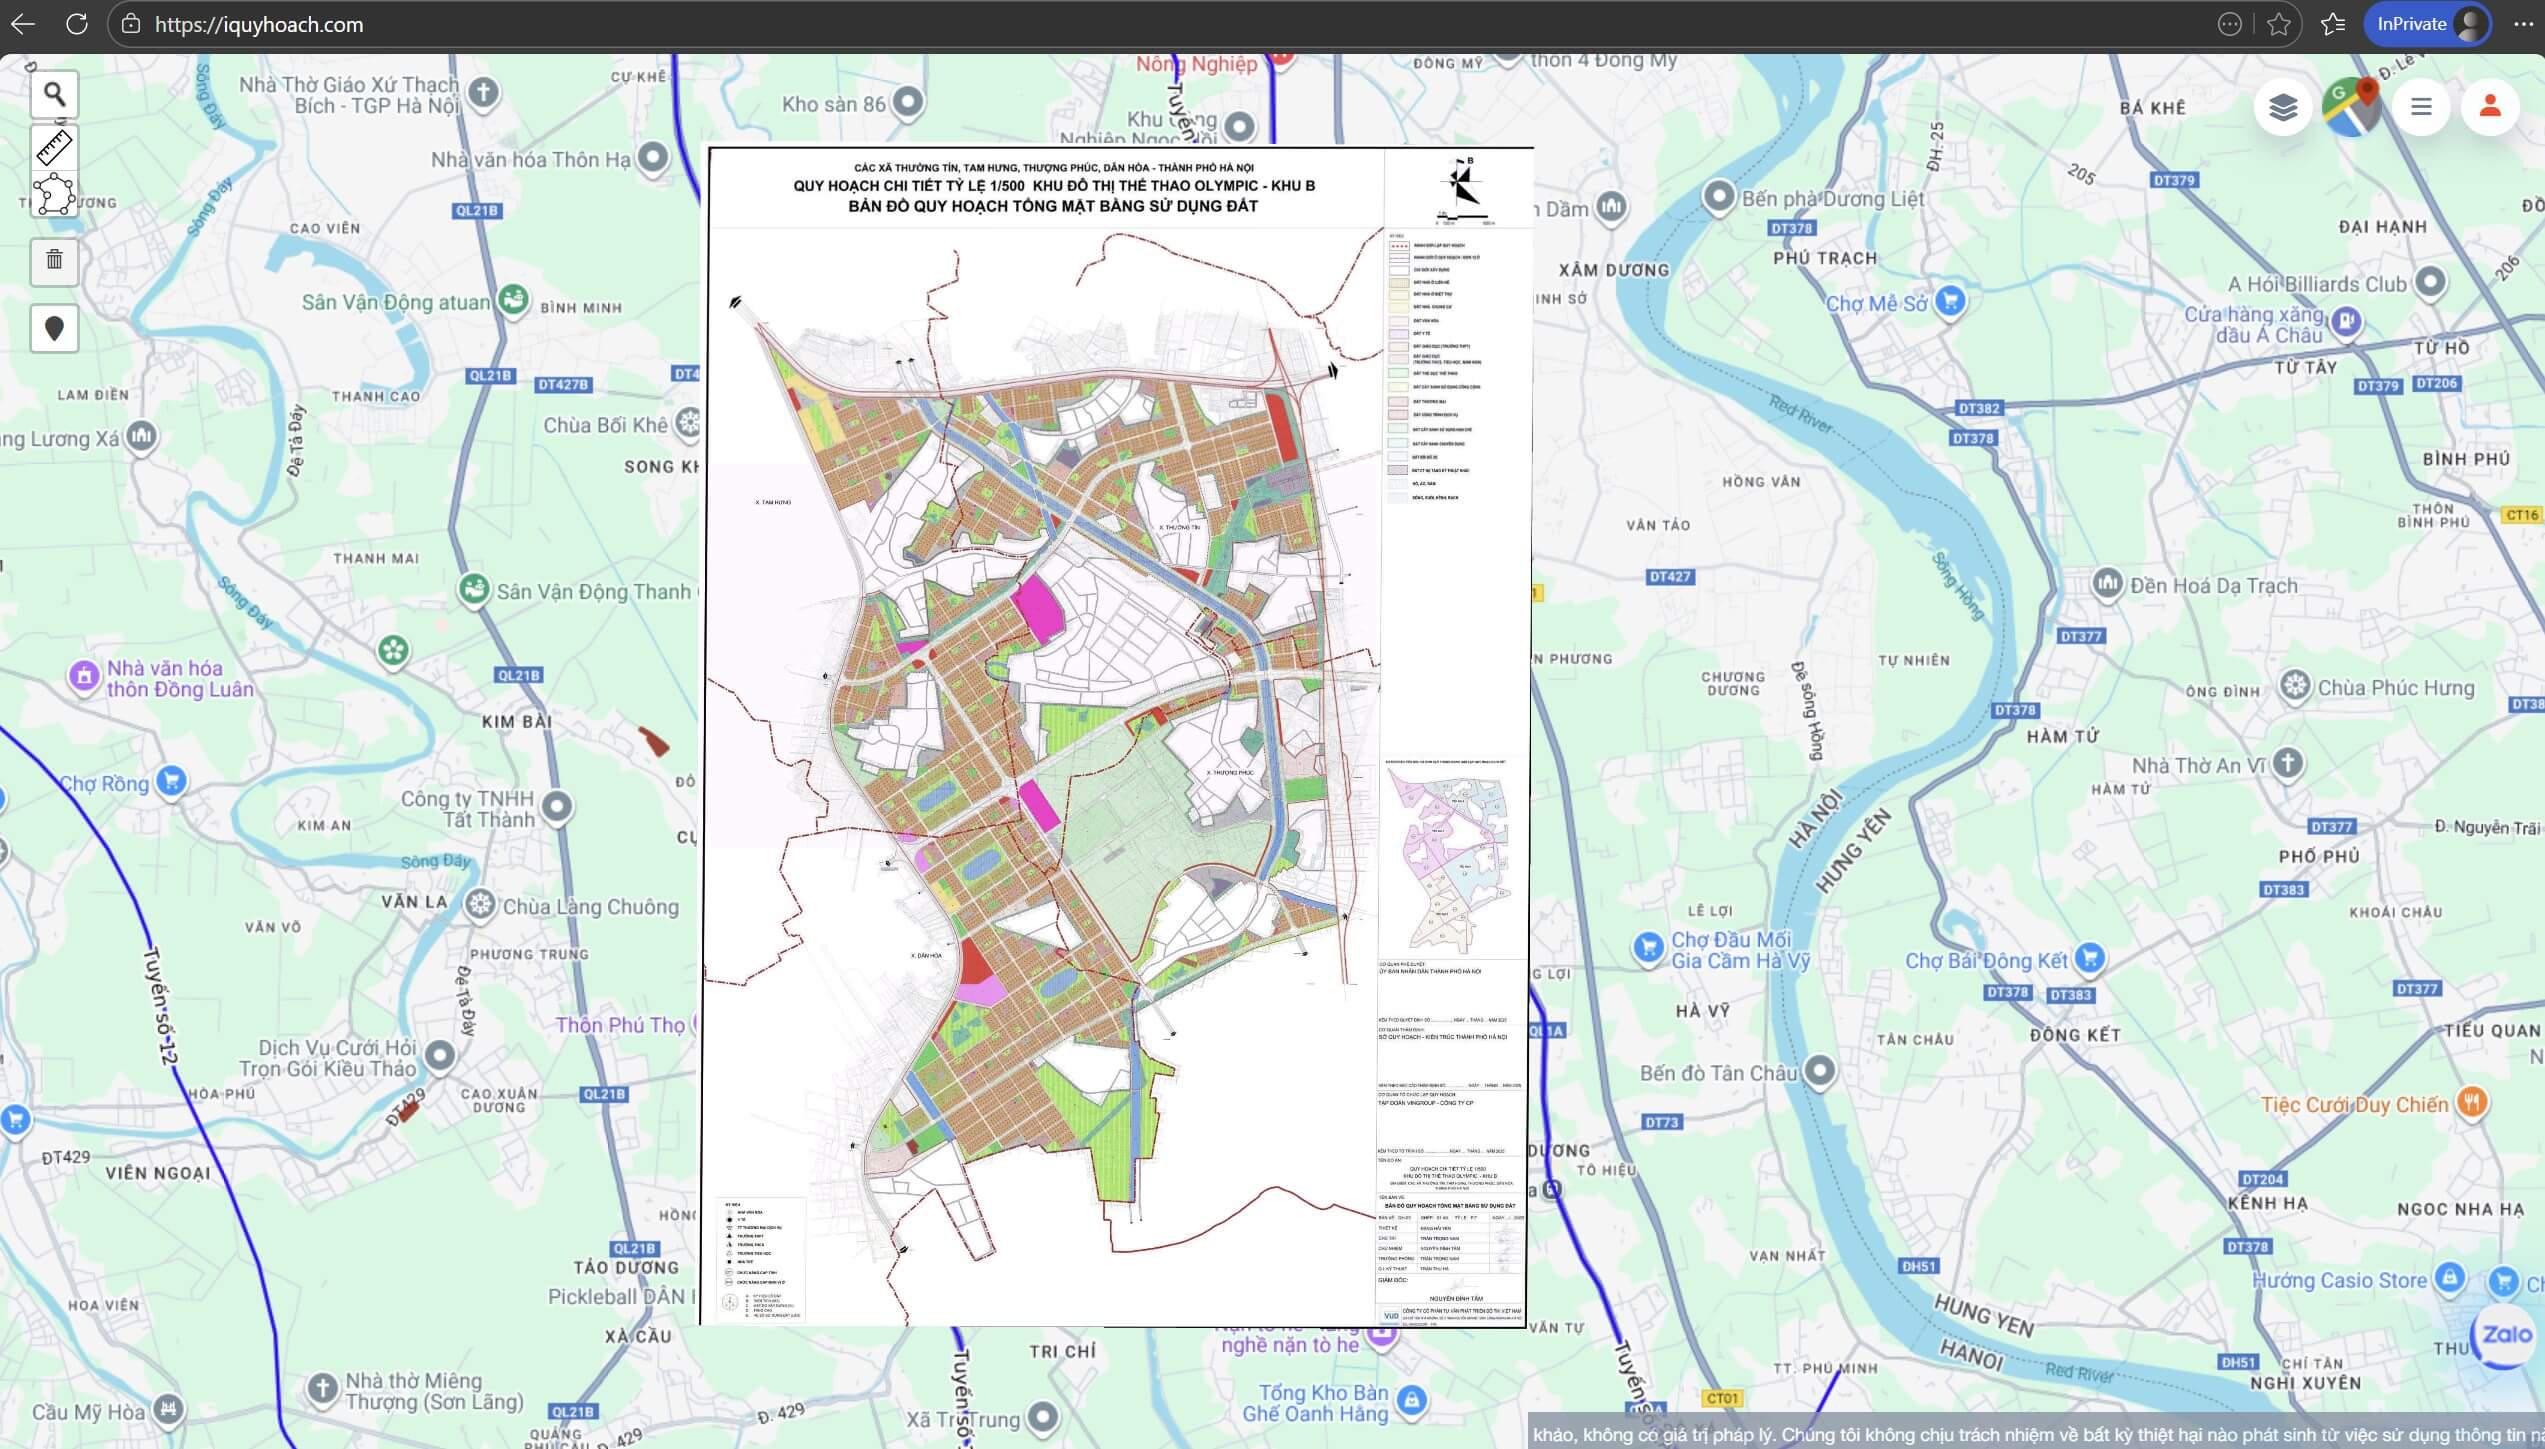The image size is (2545, 1449).
Task: Open the map search magnifier tool
Action: tap(54, 95)
